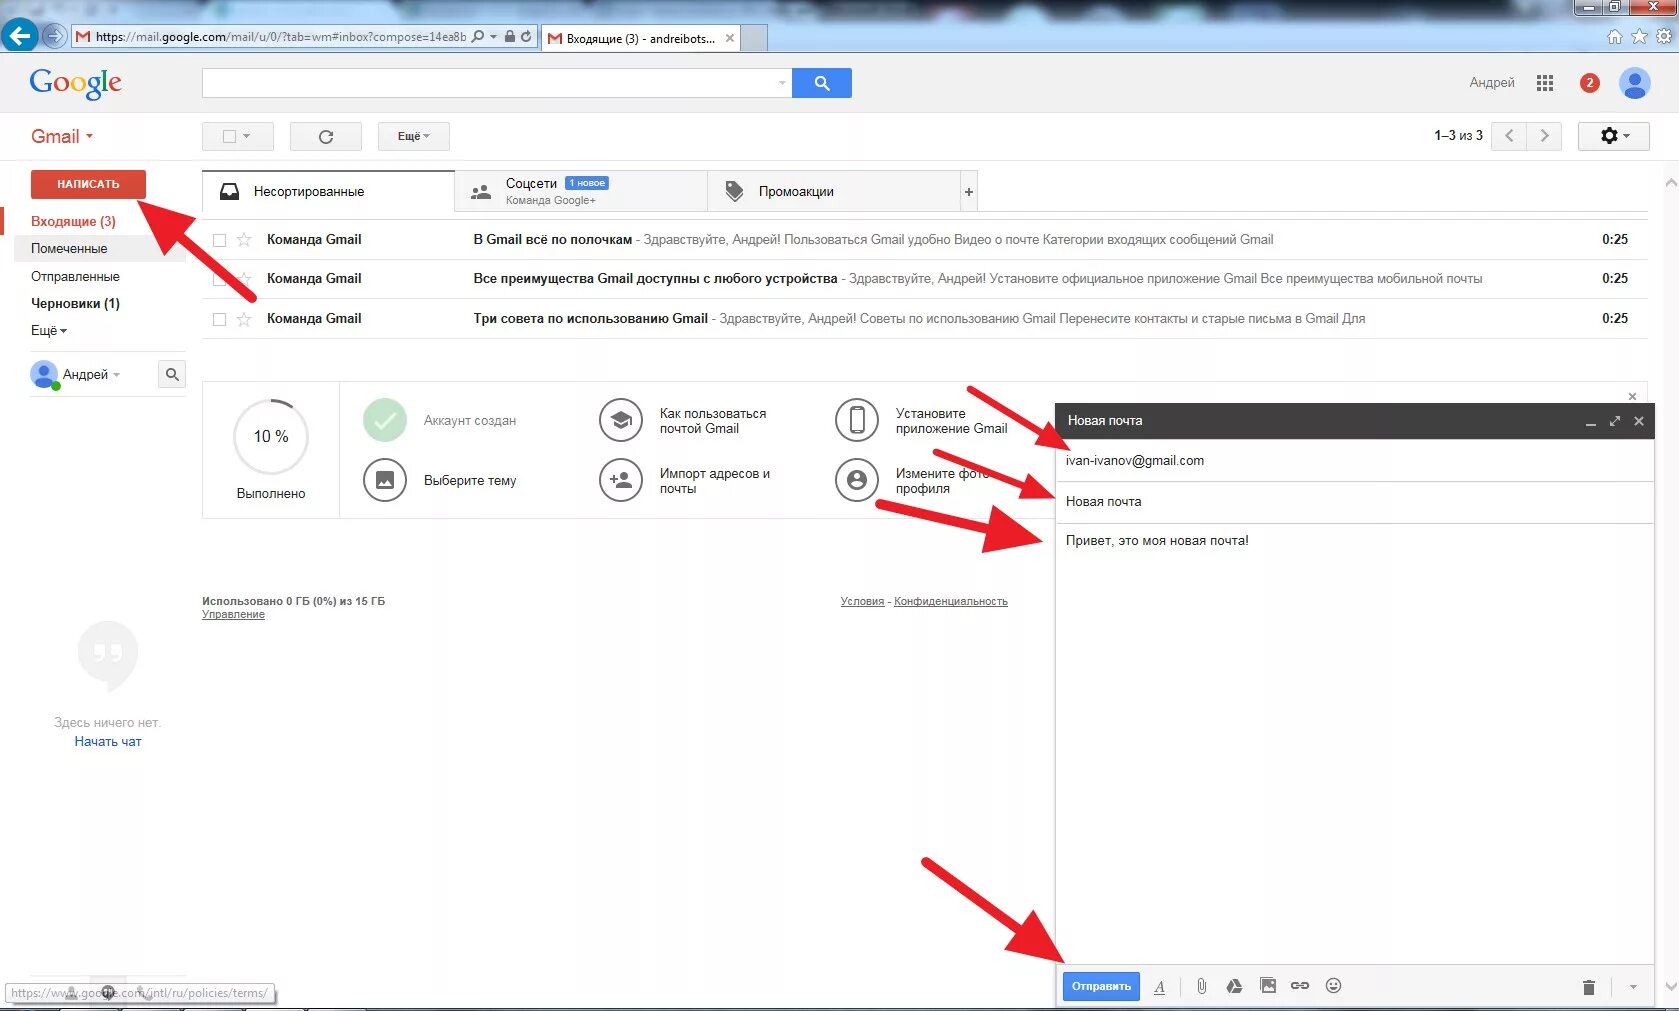Viewport: 1679px width, 1011px height.
Task: Tick checkbox for 'Три совета по использованию Gmail'
Action: pos(220,319)
